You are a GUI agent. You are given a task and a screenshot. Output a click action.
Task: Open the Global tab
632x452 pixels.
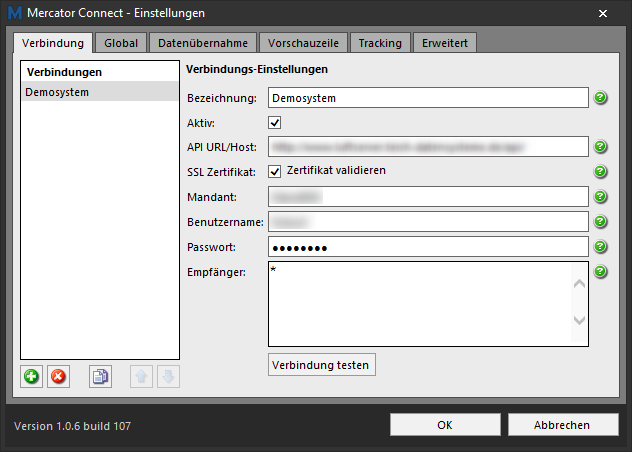tap(121, 43)
